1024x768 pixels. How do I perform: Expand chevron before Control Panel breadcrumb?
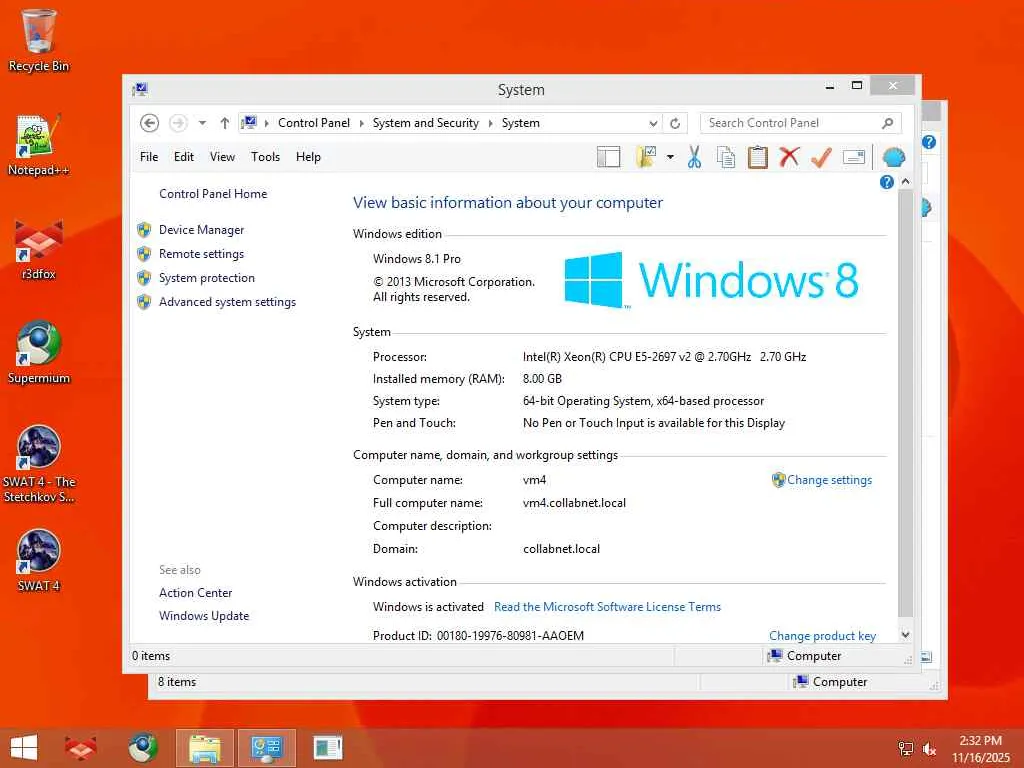click(266, 123)
